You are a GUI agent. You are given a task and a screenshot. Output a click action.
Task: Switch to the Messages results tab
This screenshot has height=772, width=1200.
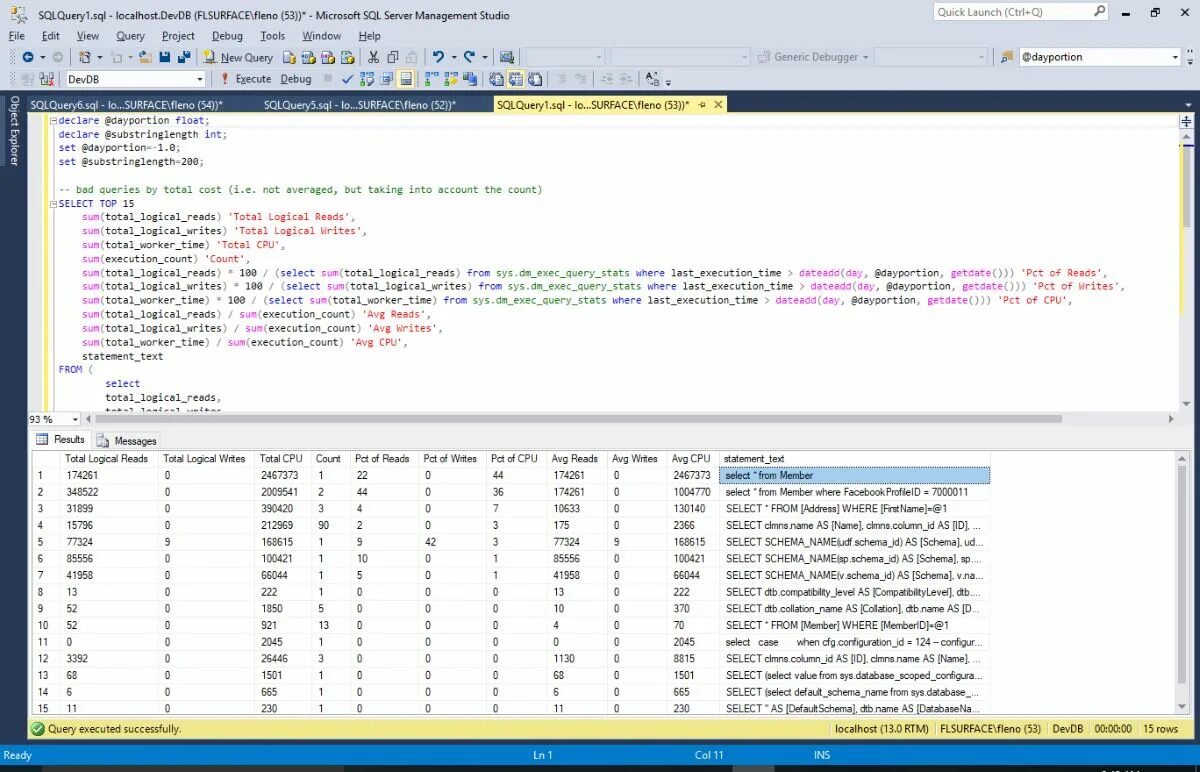(127, 440)
